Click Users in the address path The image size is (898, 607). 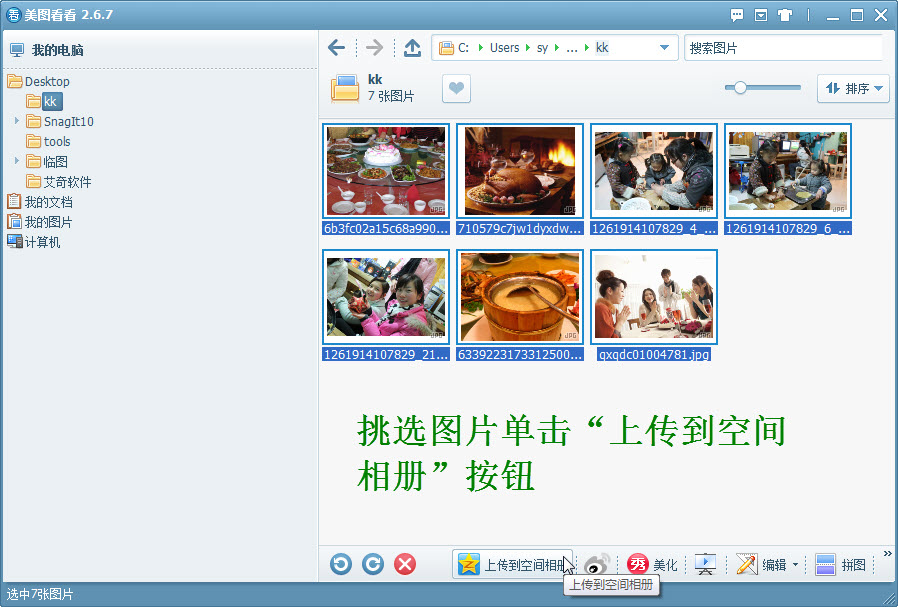click(505, 48)
